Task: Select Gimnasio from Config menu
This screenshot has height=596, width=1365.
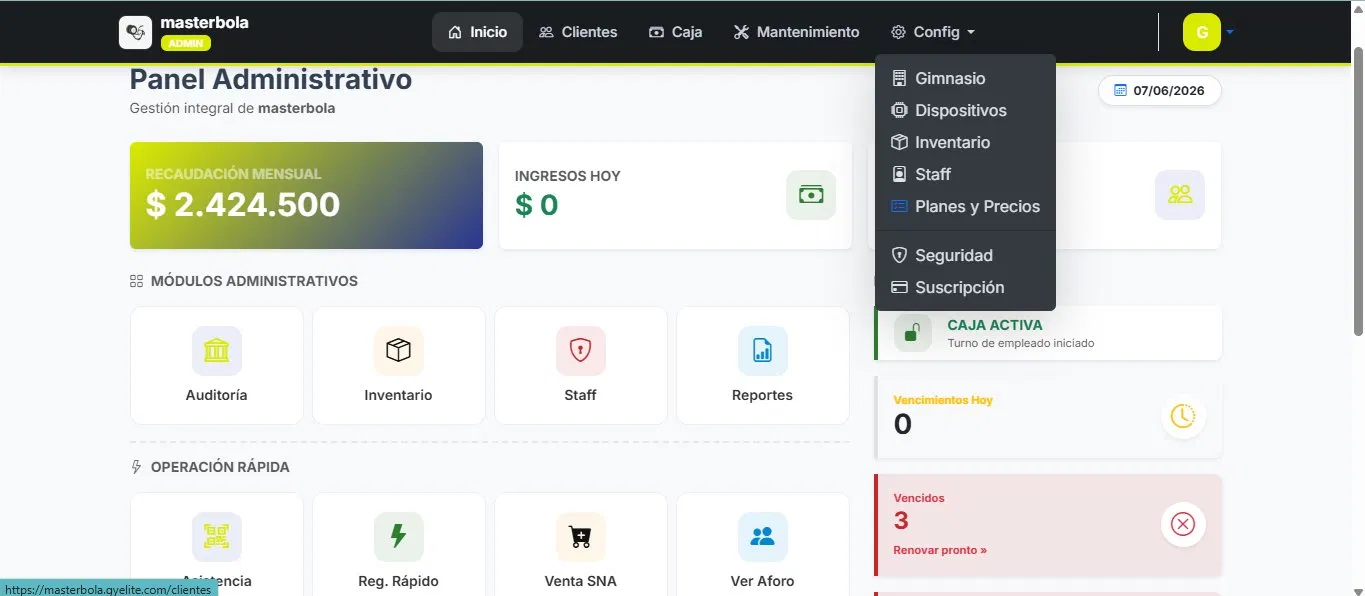Action: (965, 78)
